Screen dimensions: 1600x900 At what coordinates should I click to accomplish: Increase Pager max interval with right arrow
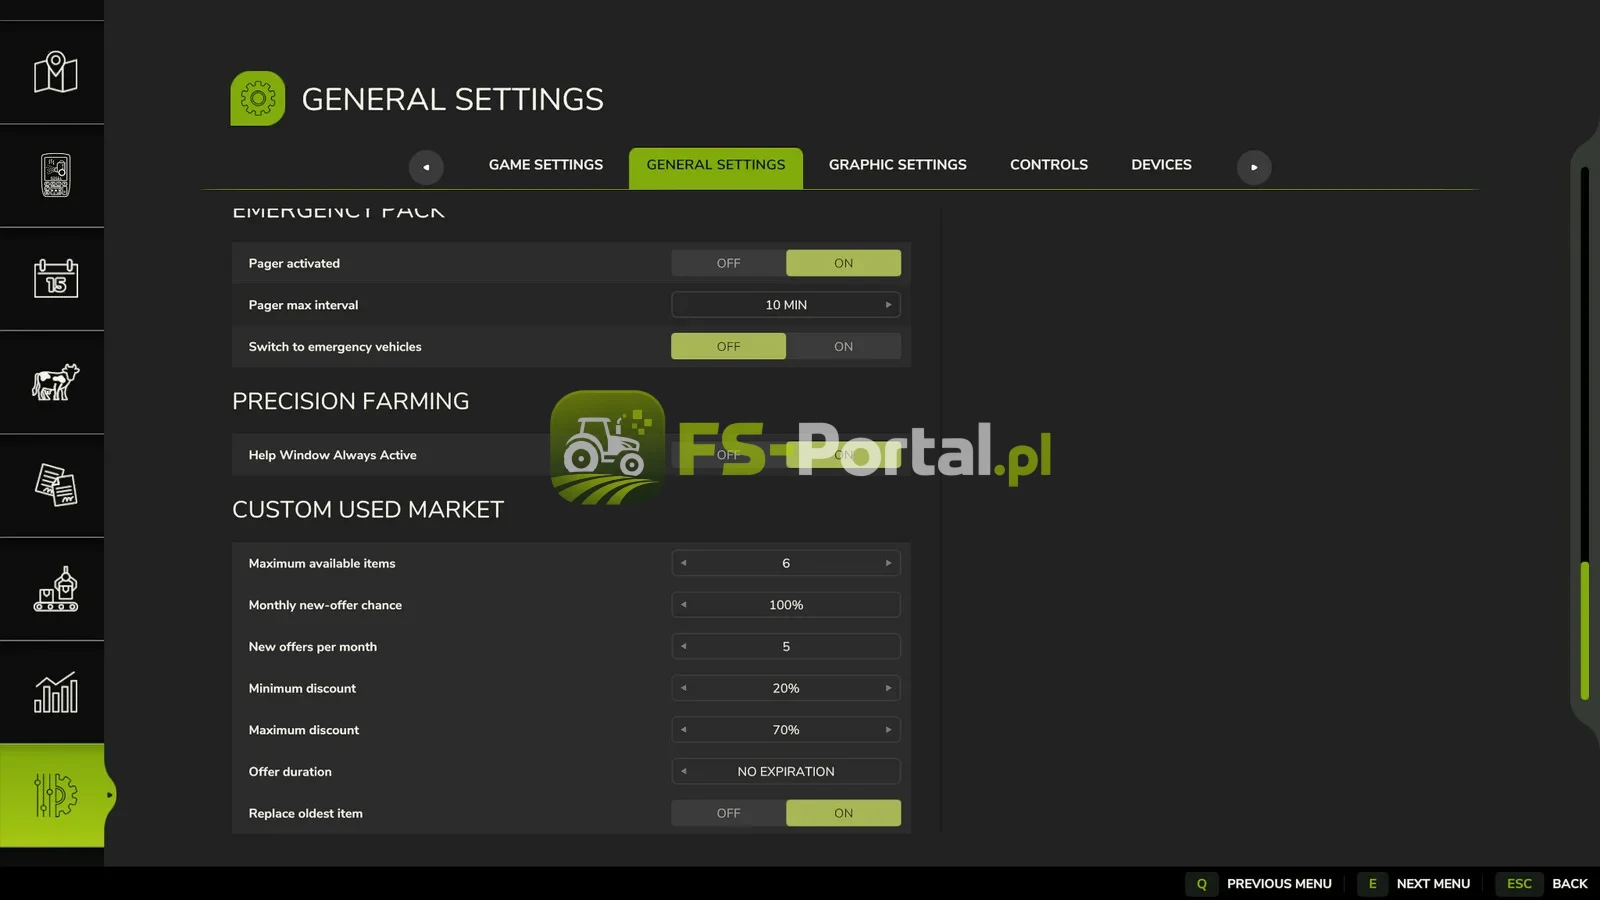point(888,305)
